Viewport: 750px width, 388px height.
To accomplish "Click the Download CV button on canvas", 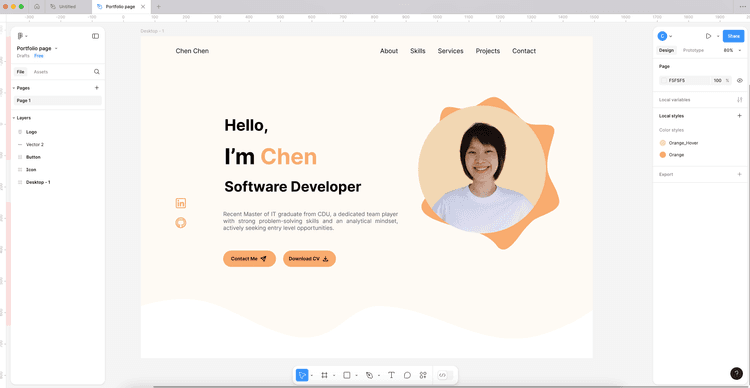I will point(309,259).
